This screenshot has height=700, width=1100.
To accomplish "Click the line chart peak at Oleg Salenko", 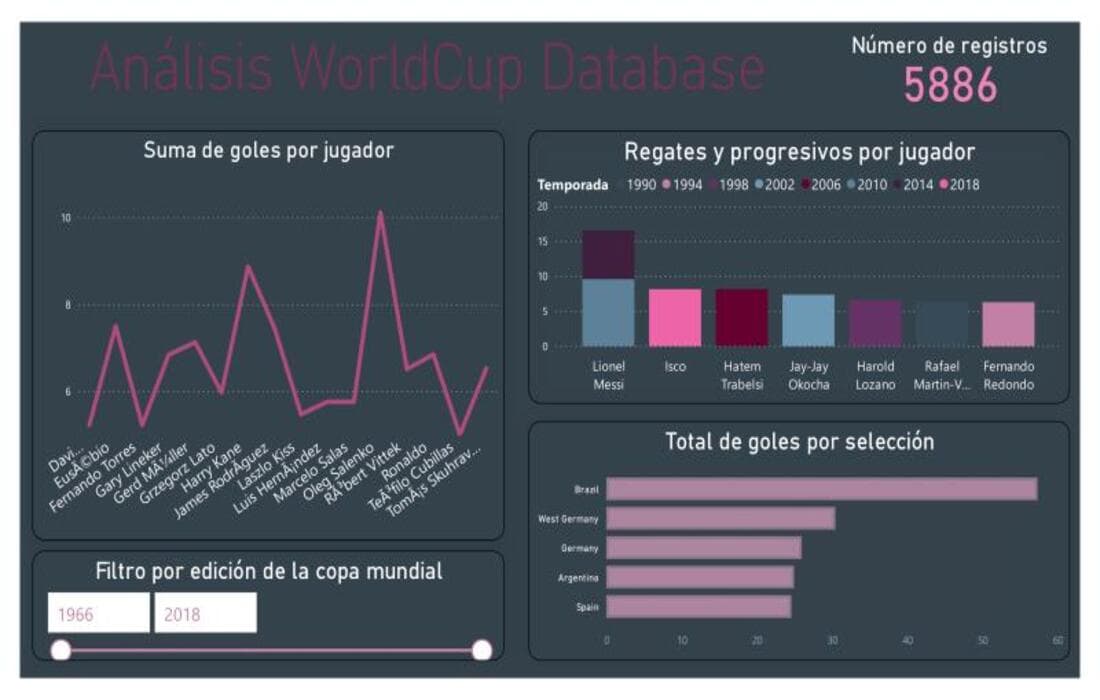I will [380, 213].
